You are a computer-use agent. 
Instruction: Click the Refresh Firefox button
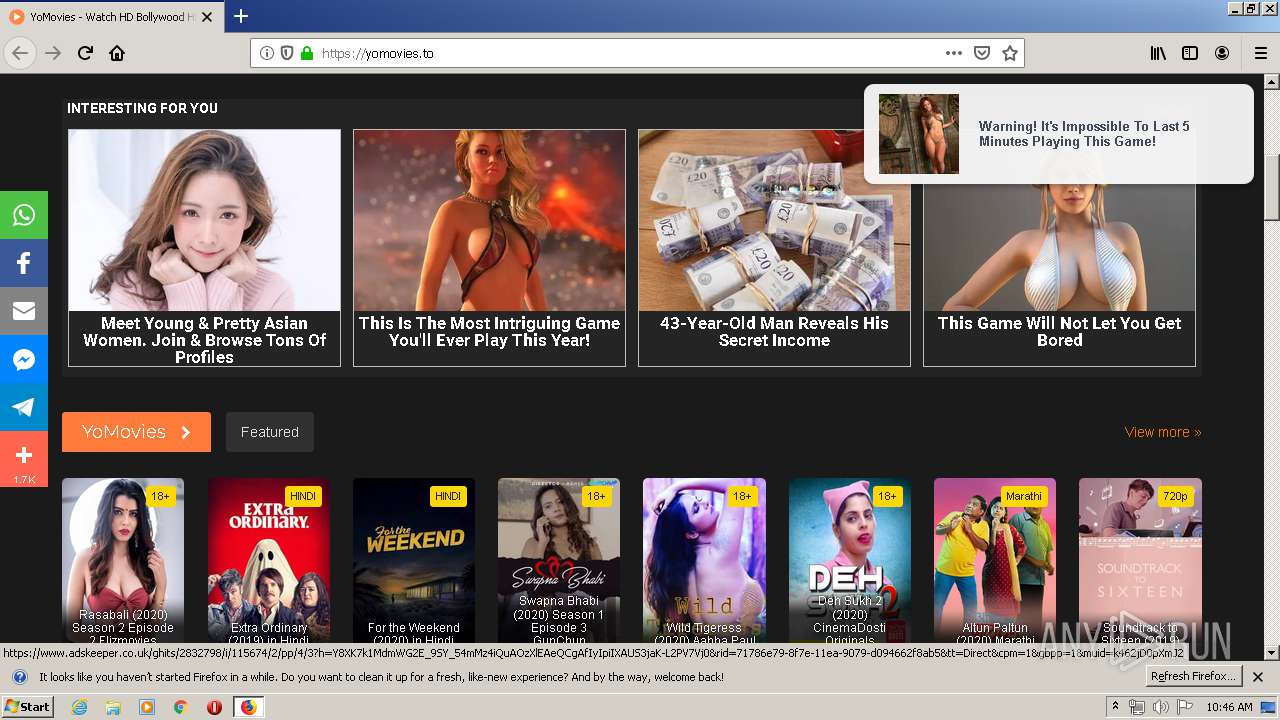(x=1194, y=677)
